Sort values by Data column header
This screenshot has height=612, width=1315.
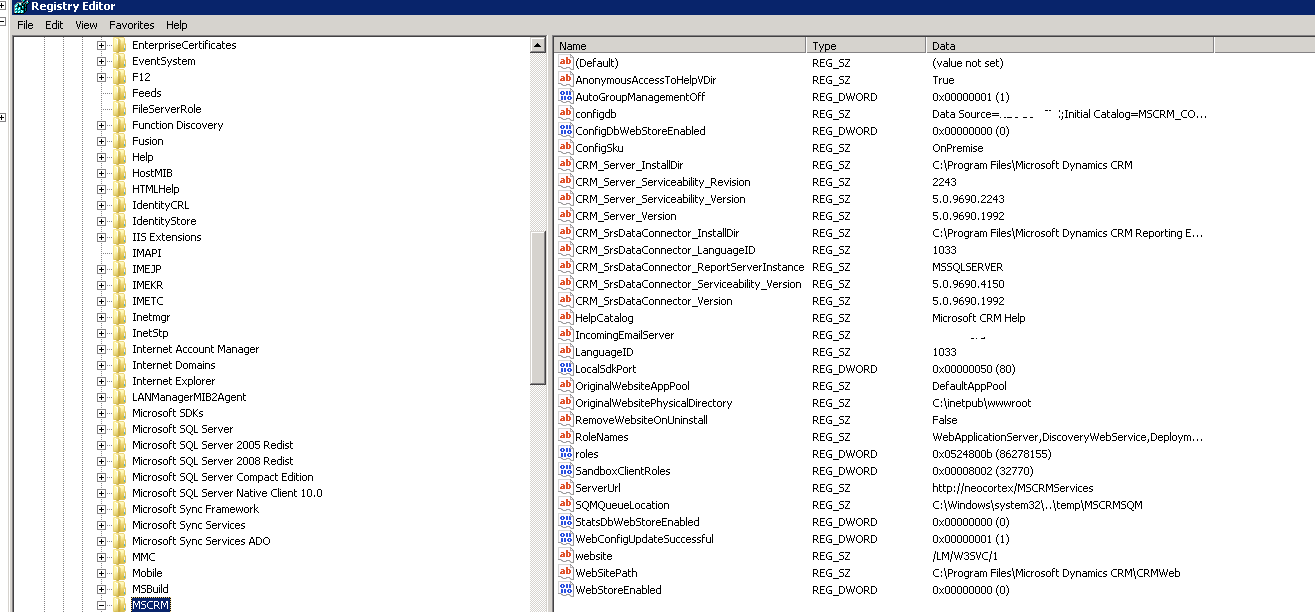pyautogui.click(x=1070, y=46)
